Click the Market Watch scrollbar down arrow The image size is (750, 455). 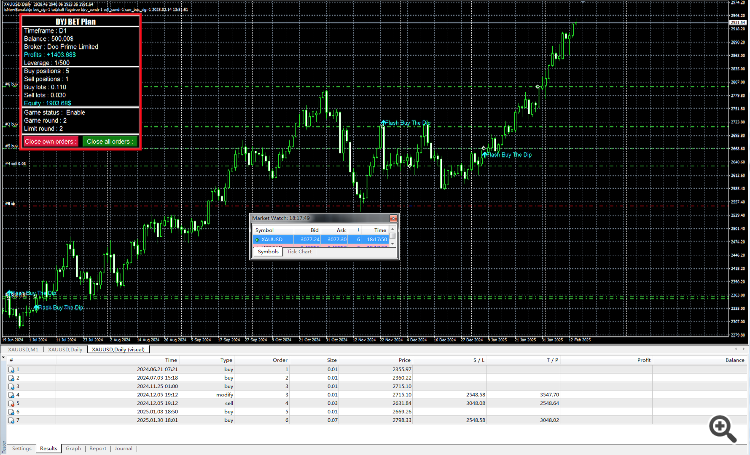pyautogui.click(x=393, y=244)
